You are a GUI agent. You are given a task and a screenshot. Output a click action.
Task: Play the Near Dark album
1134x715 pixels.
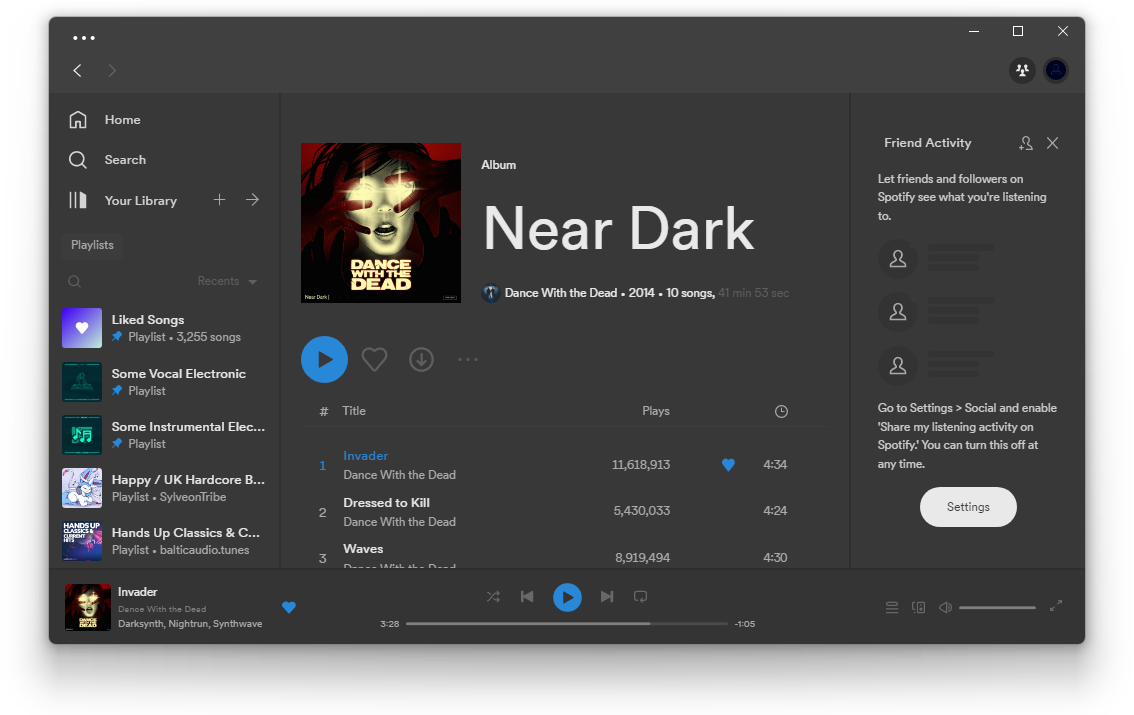click(324, 359)
